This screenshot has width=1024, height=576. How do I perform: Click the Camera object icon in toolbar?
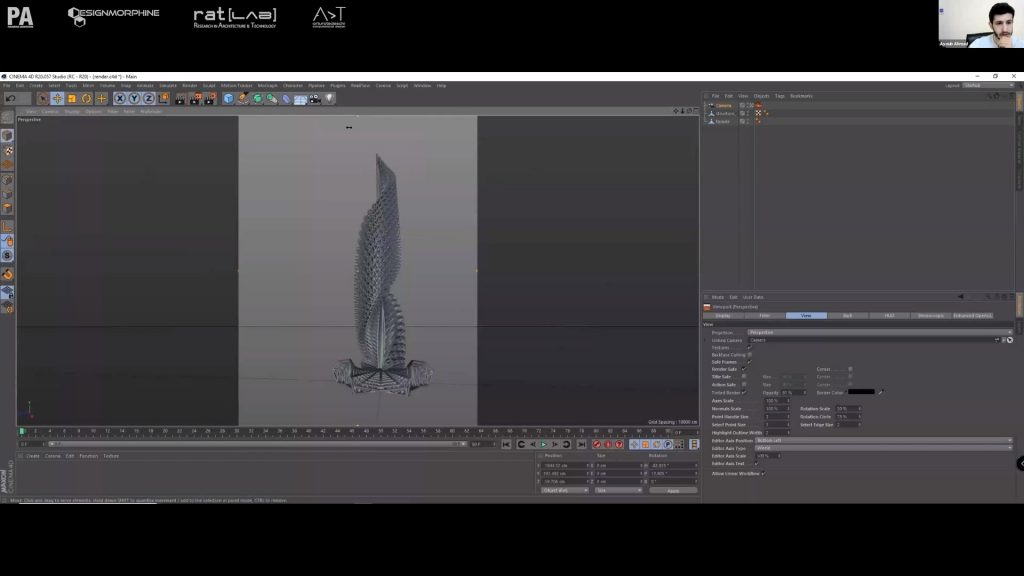click(315, 98)
